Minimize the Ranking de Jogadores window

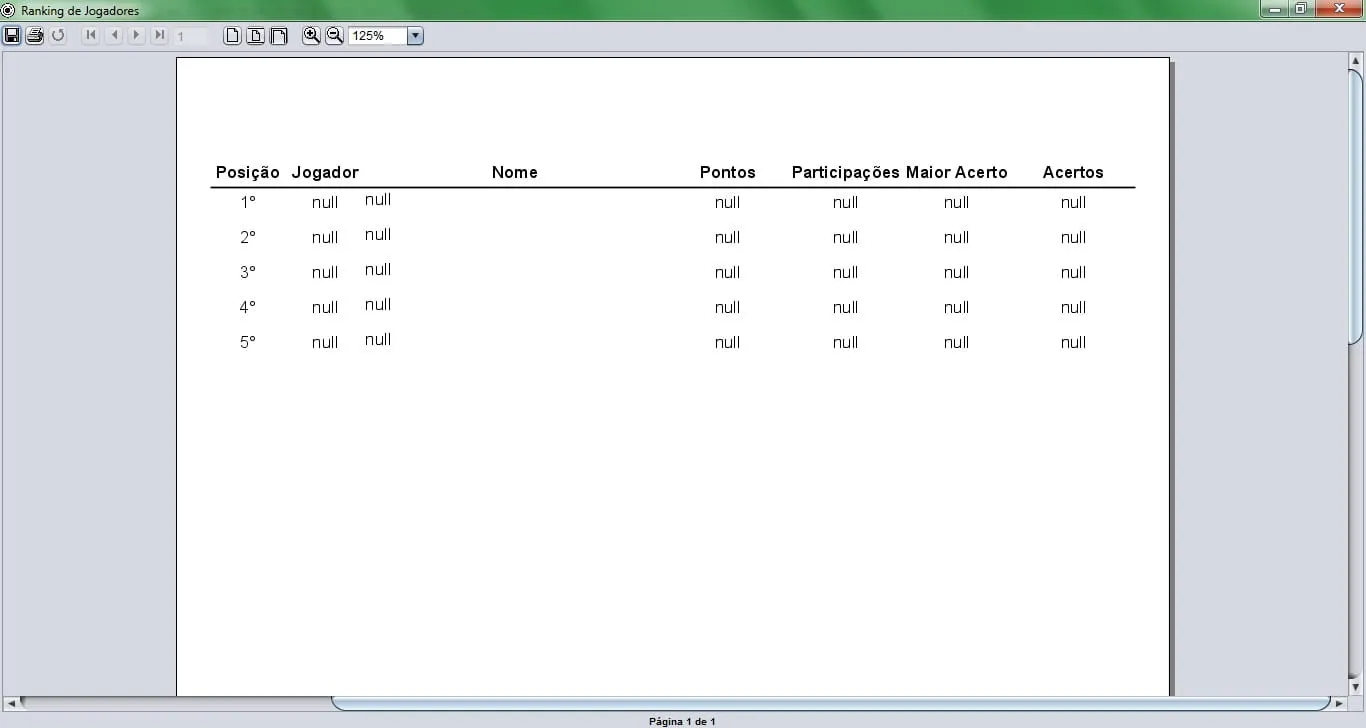pyautogui.click(x=1274, y=9)
